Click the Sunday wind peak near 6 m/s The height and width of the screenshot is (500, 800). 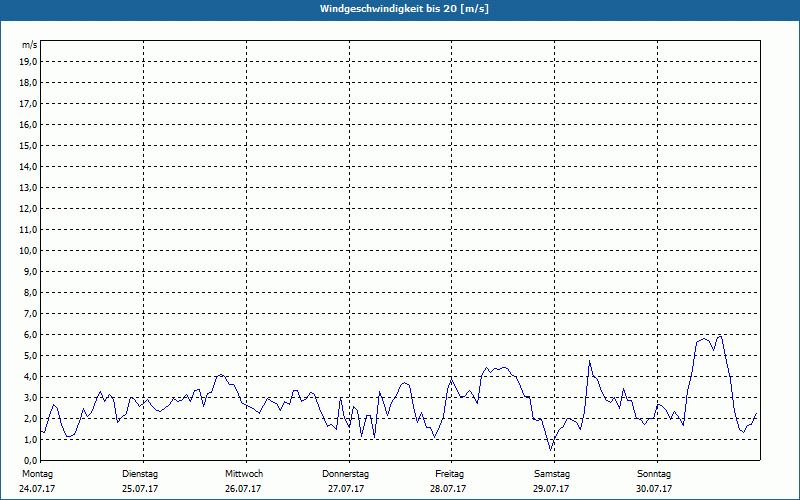click(720, 336)
